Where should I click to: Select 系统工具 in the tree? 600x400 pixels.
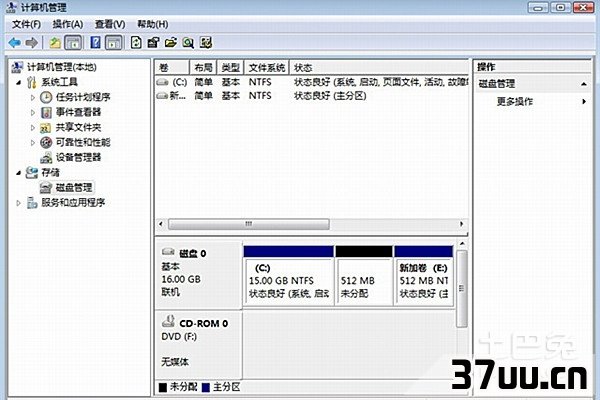pyautogui.click(x=59, y=82)
